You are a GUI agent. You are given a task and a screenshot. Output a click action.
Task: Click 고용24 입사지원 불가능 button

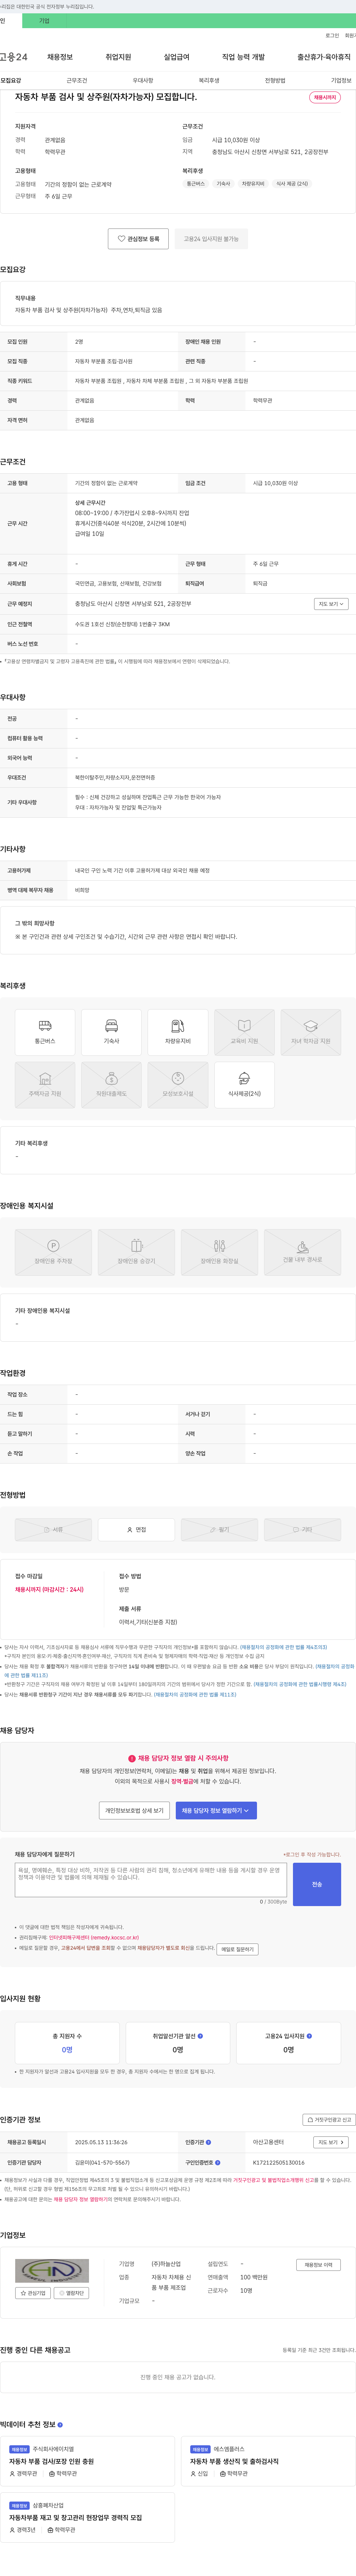211,239
